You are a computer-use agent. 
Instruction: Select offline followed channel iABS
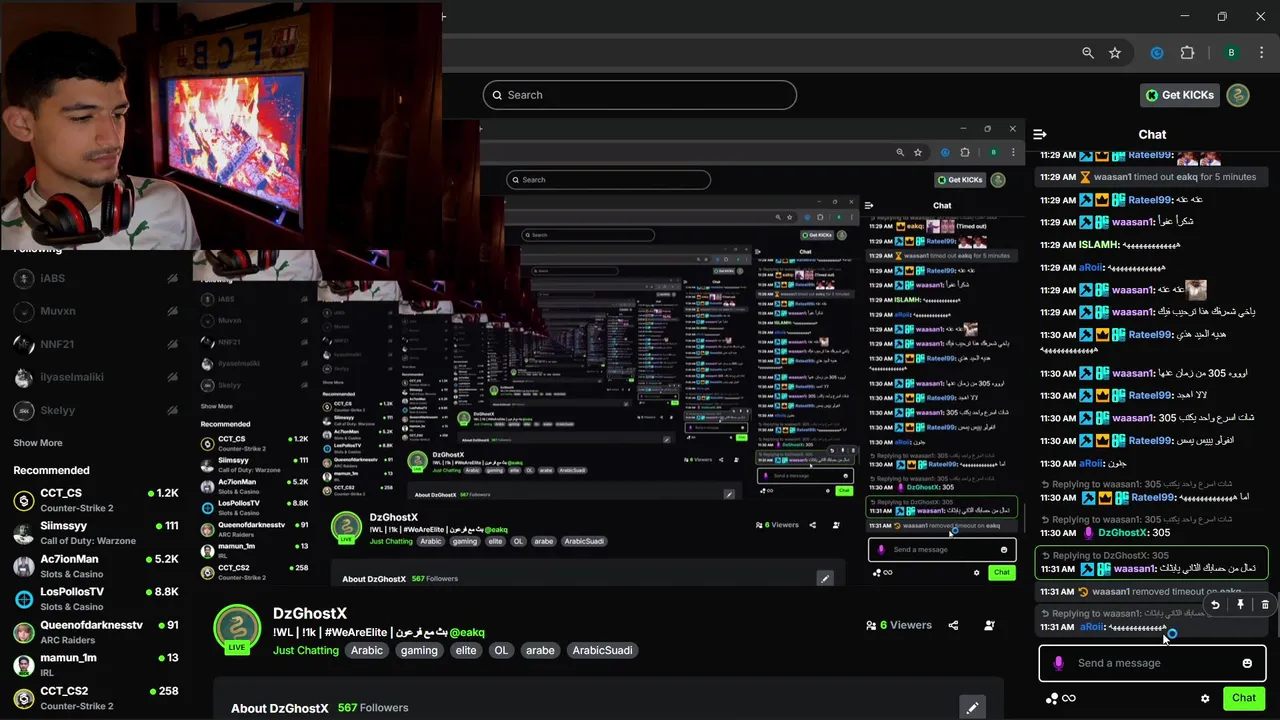click(x=95, y=279)
